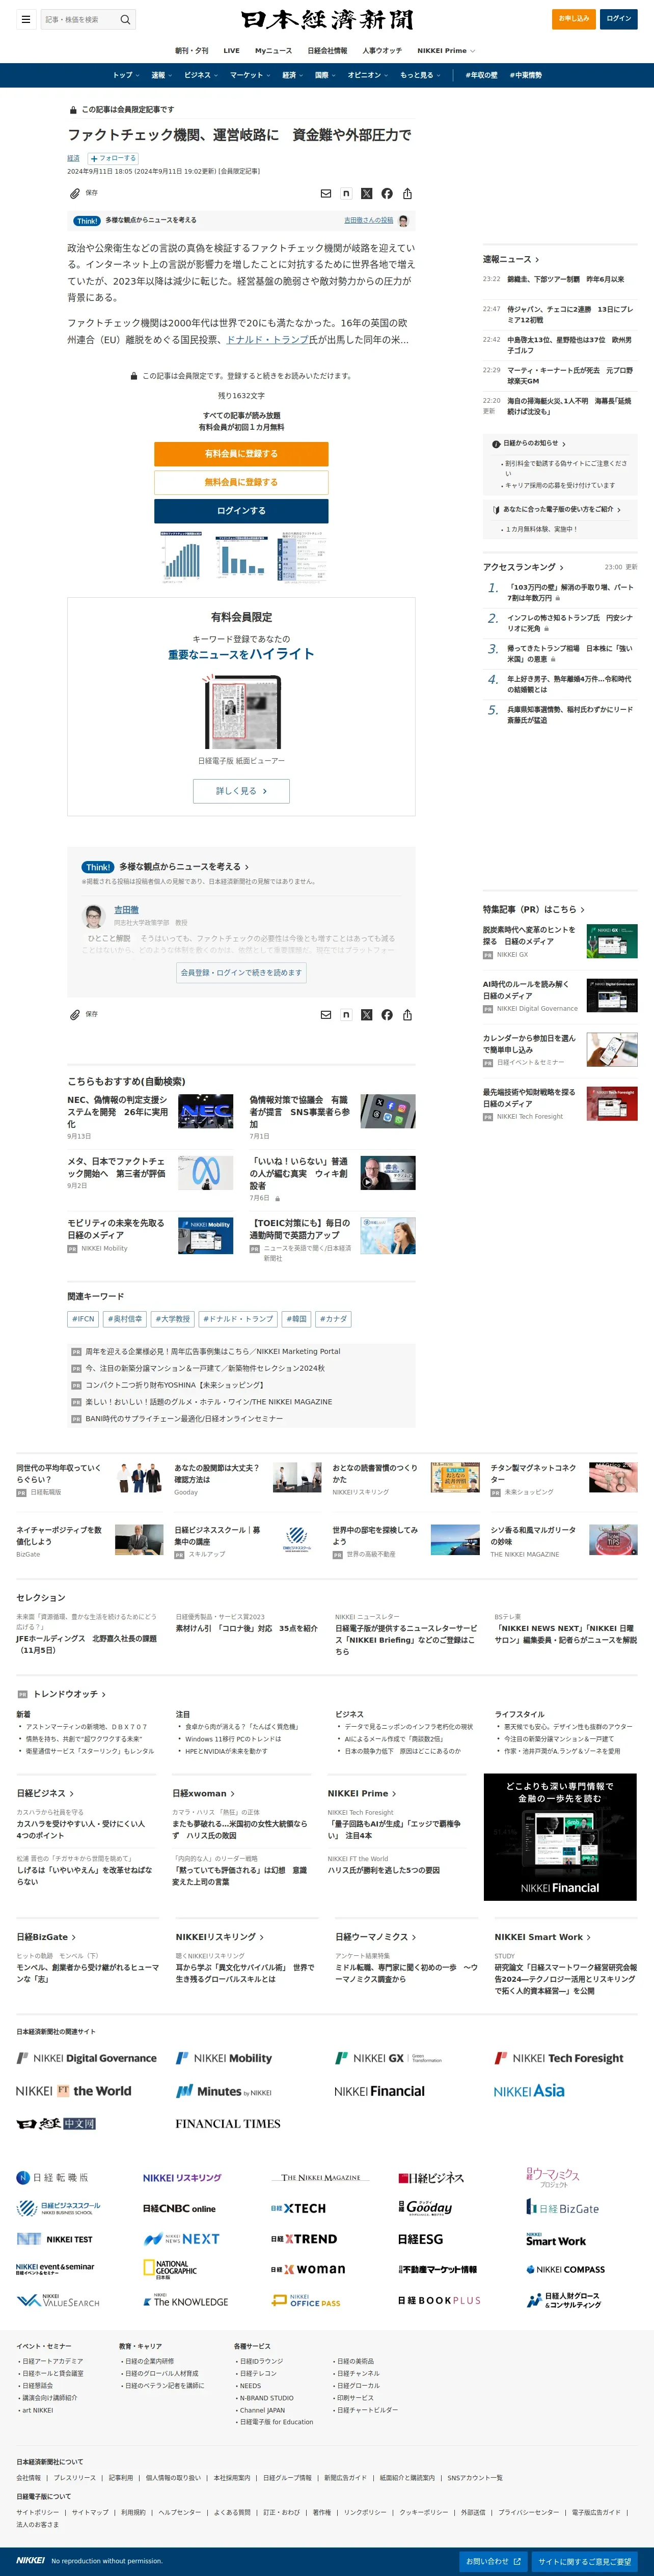Open ranking item 「103万円の壁」解消の手取り増
This screenshot has height=2576, width=654.
(x=570, y=593)
